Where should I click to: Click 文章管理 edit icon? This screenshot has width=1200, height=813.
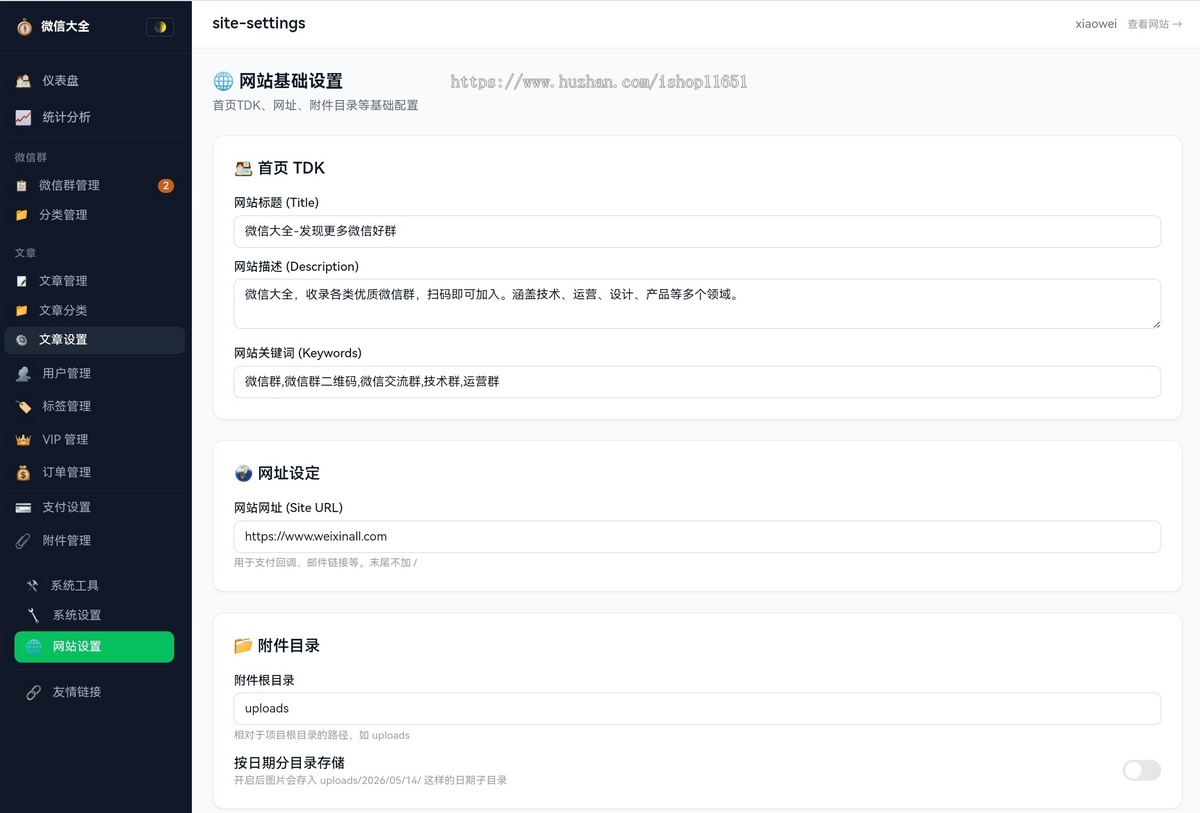coord(21,281)
